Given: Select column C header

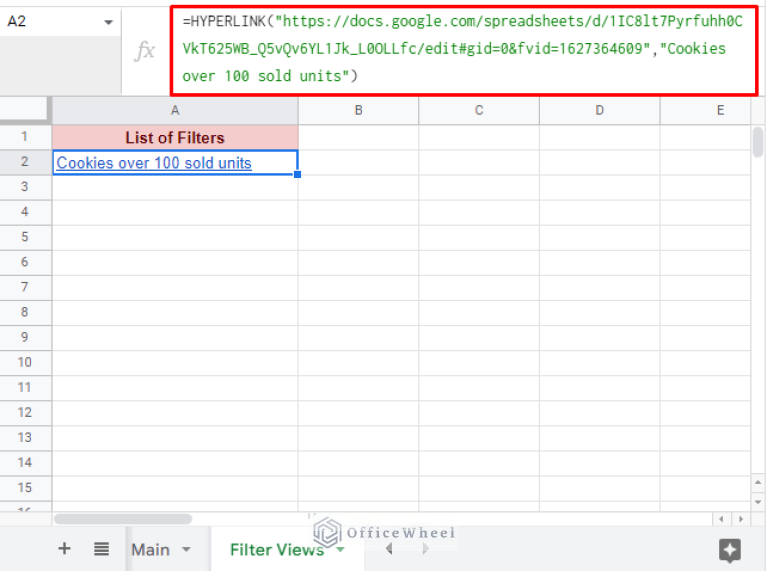Looking at the screenshot, I should [x=479, y=111].
